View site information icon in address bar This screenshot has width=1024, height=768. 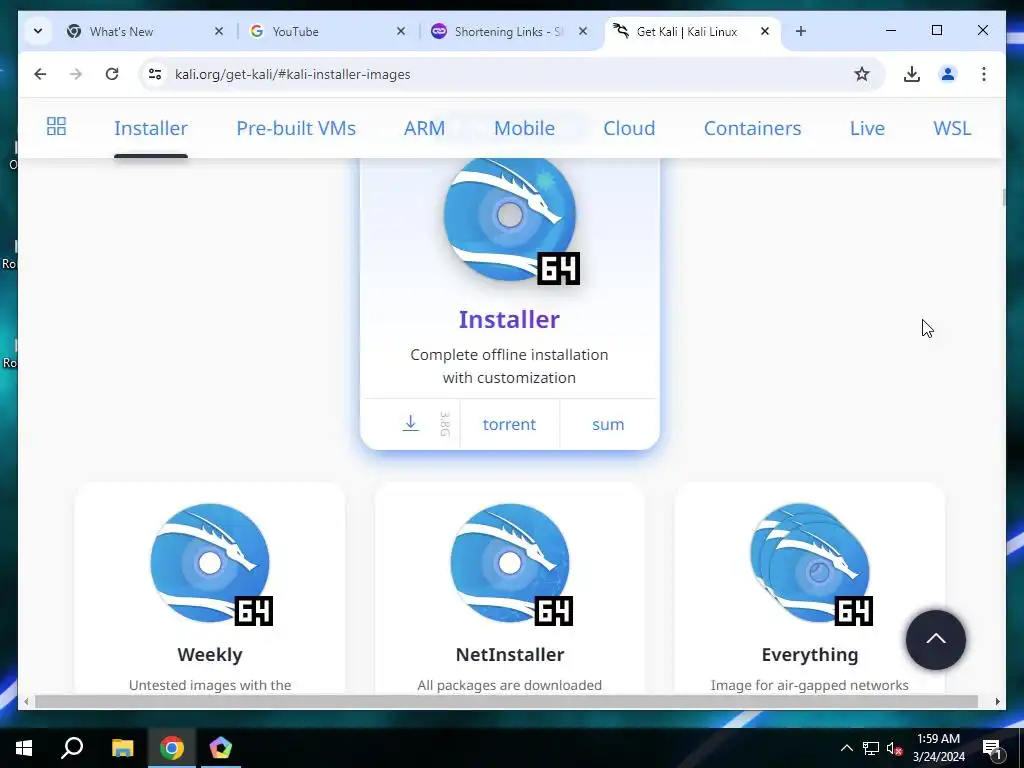pos(155,74)
